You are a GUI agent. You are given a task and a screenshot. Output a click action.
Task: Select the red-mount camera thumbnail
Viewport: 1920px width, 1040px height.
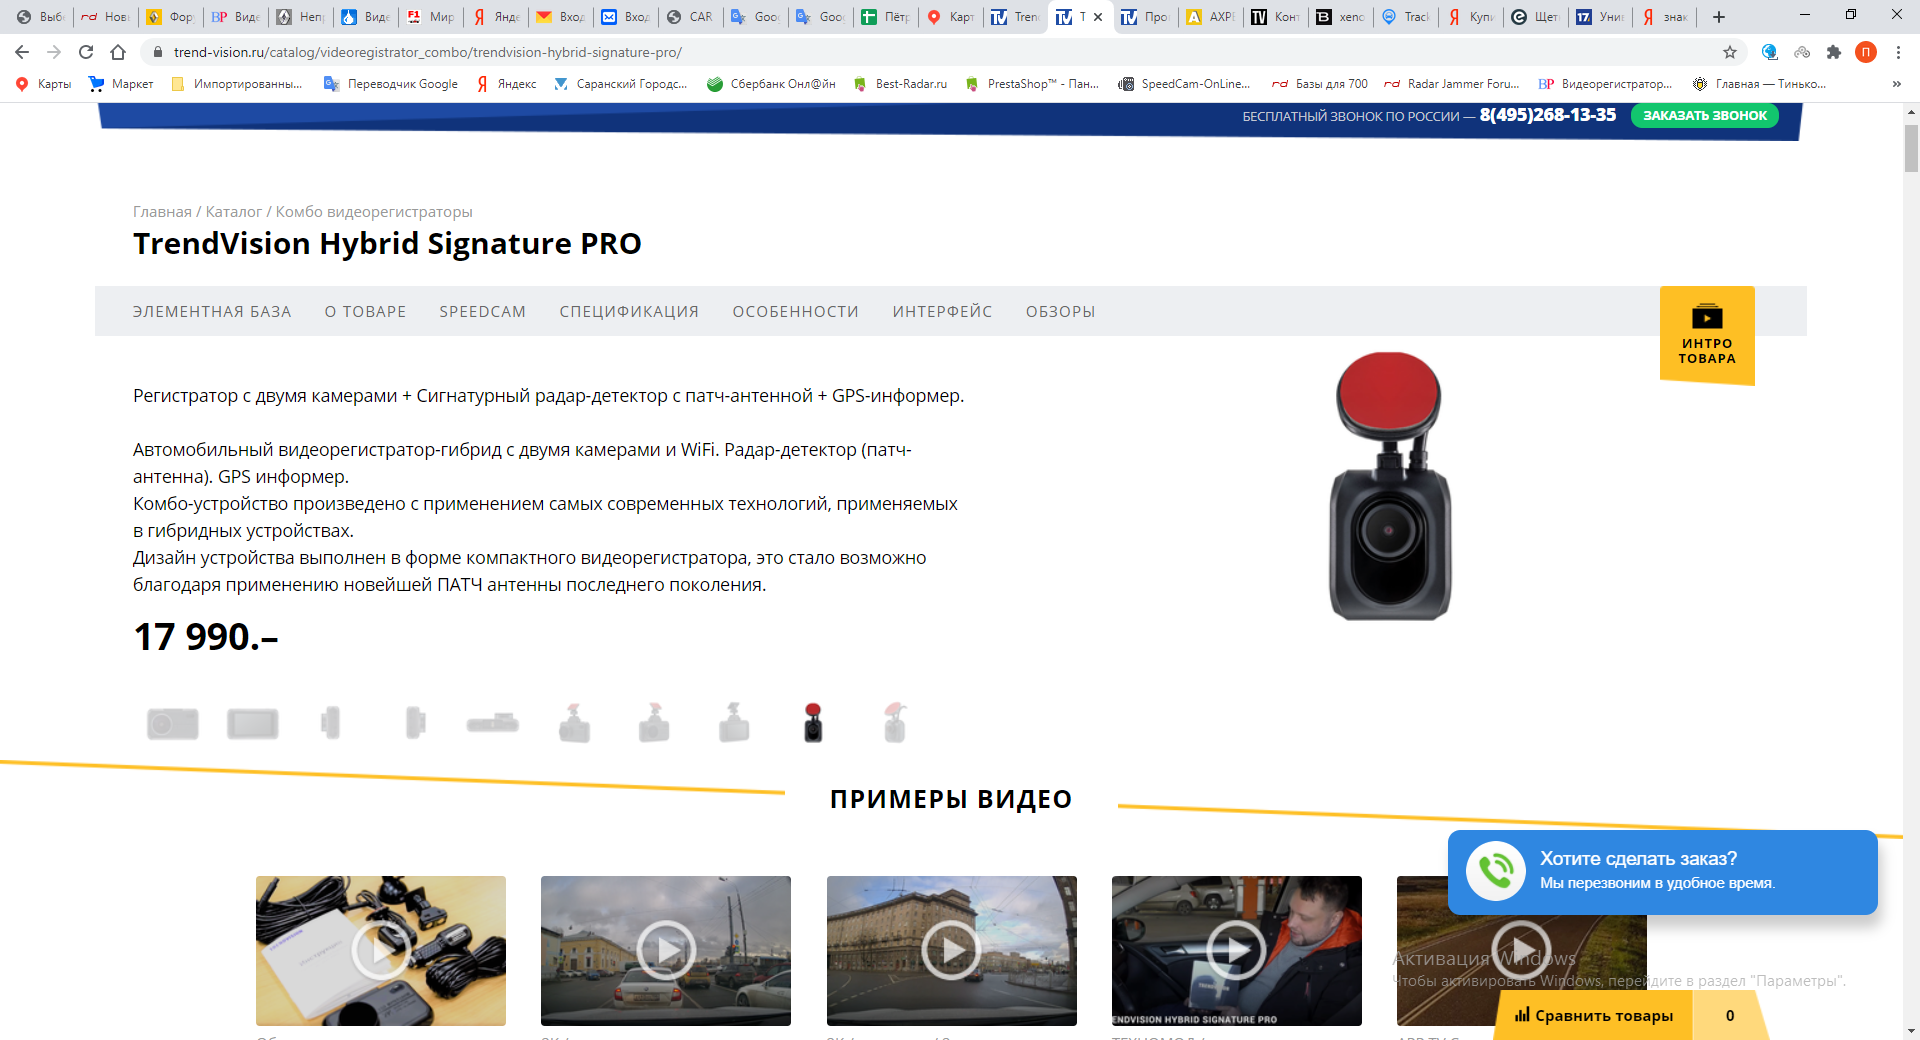[813, 722]
